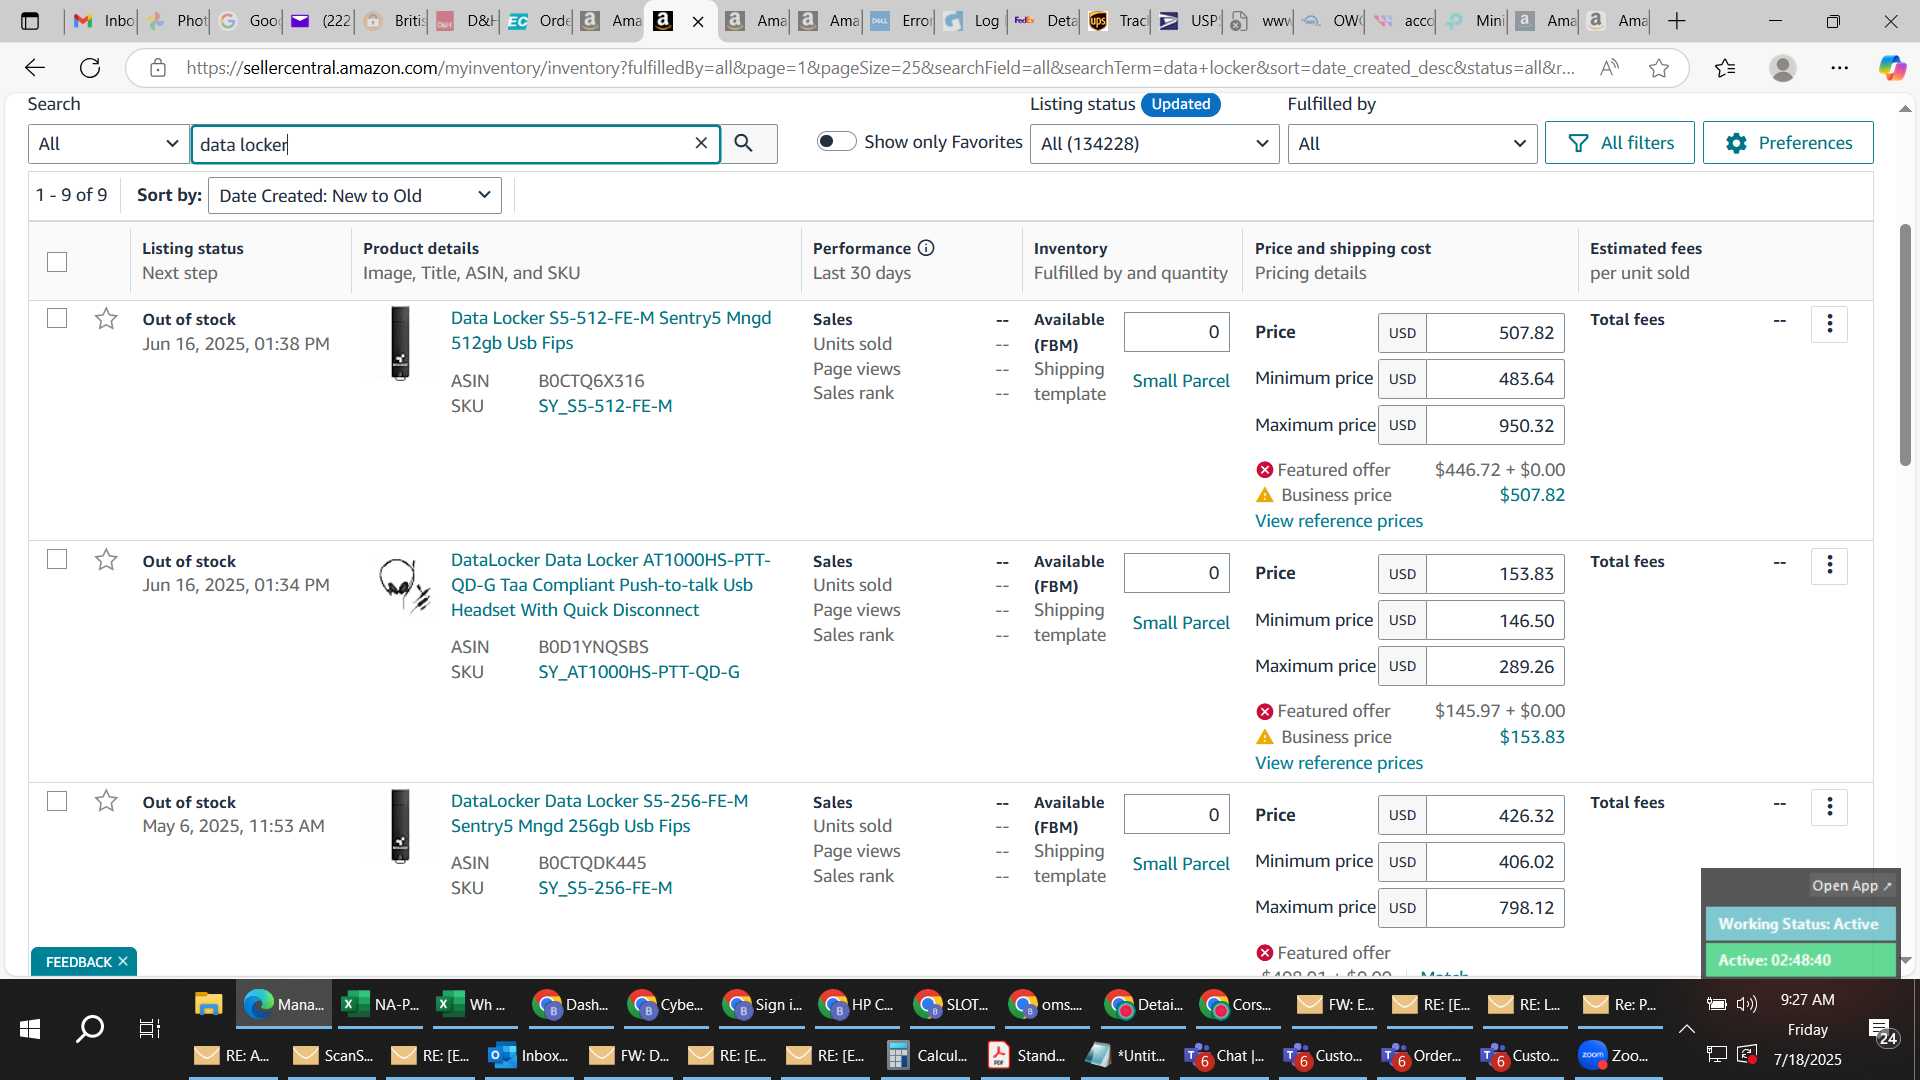The height and width of the screenshot is (1080, 1920).
Task: Switch to FedEx Deta browser tab
Action: [x=1044, y=21]
